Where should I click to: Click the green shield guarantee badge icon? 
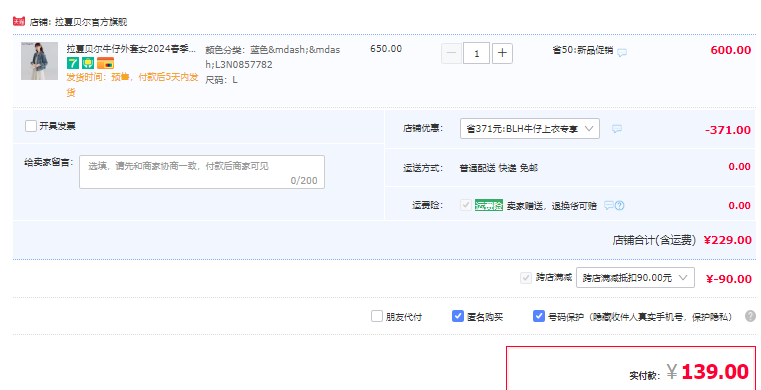(88, 63)
